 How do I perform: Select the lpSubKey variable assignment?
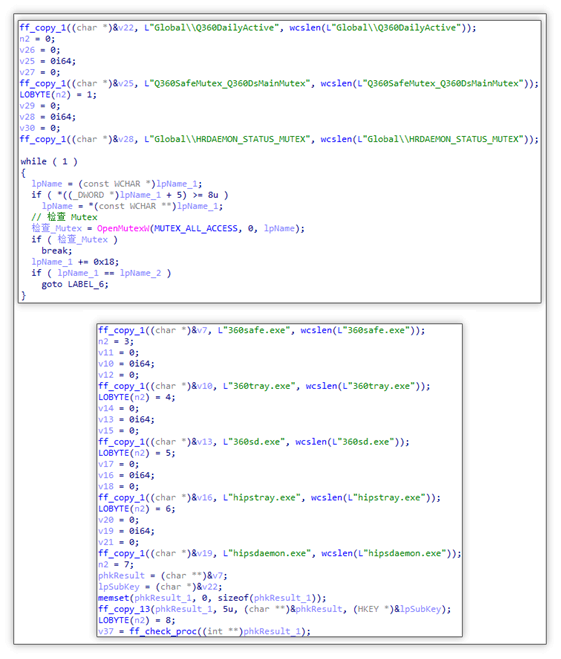(160, 587)
